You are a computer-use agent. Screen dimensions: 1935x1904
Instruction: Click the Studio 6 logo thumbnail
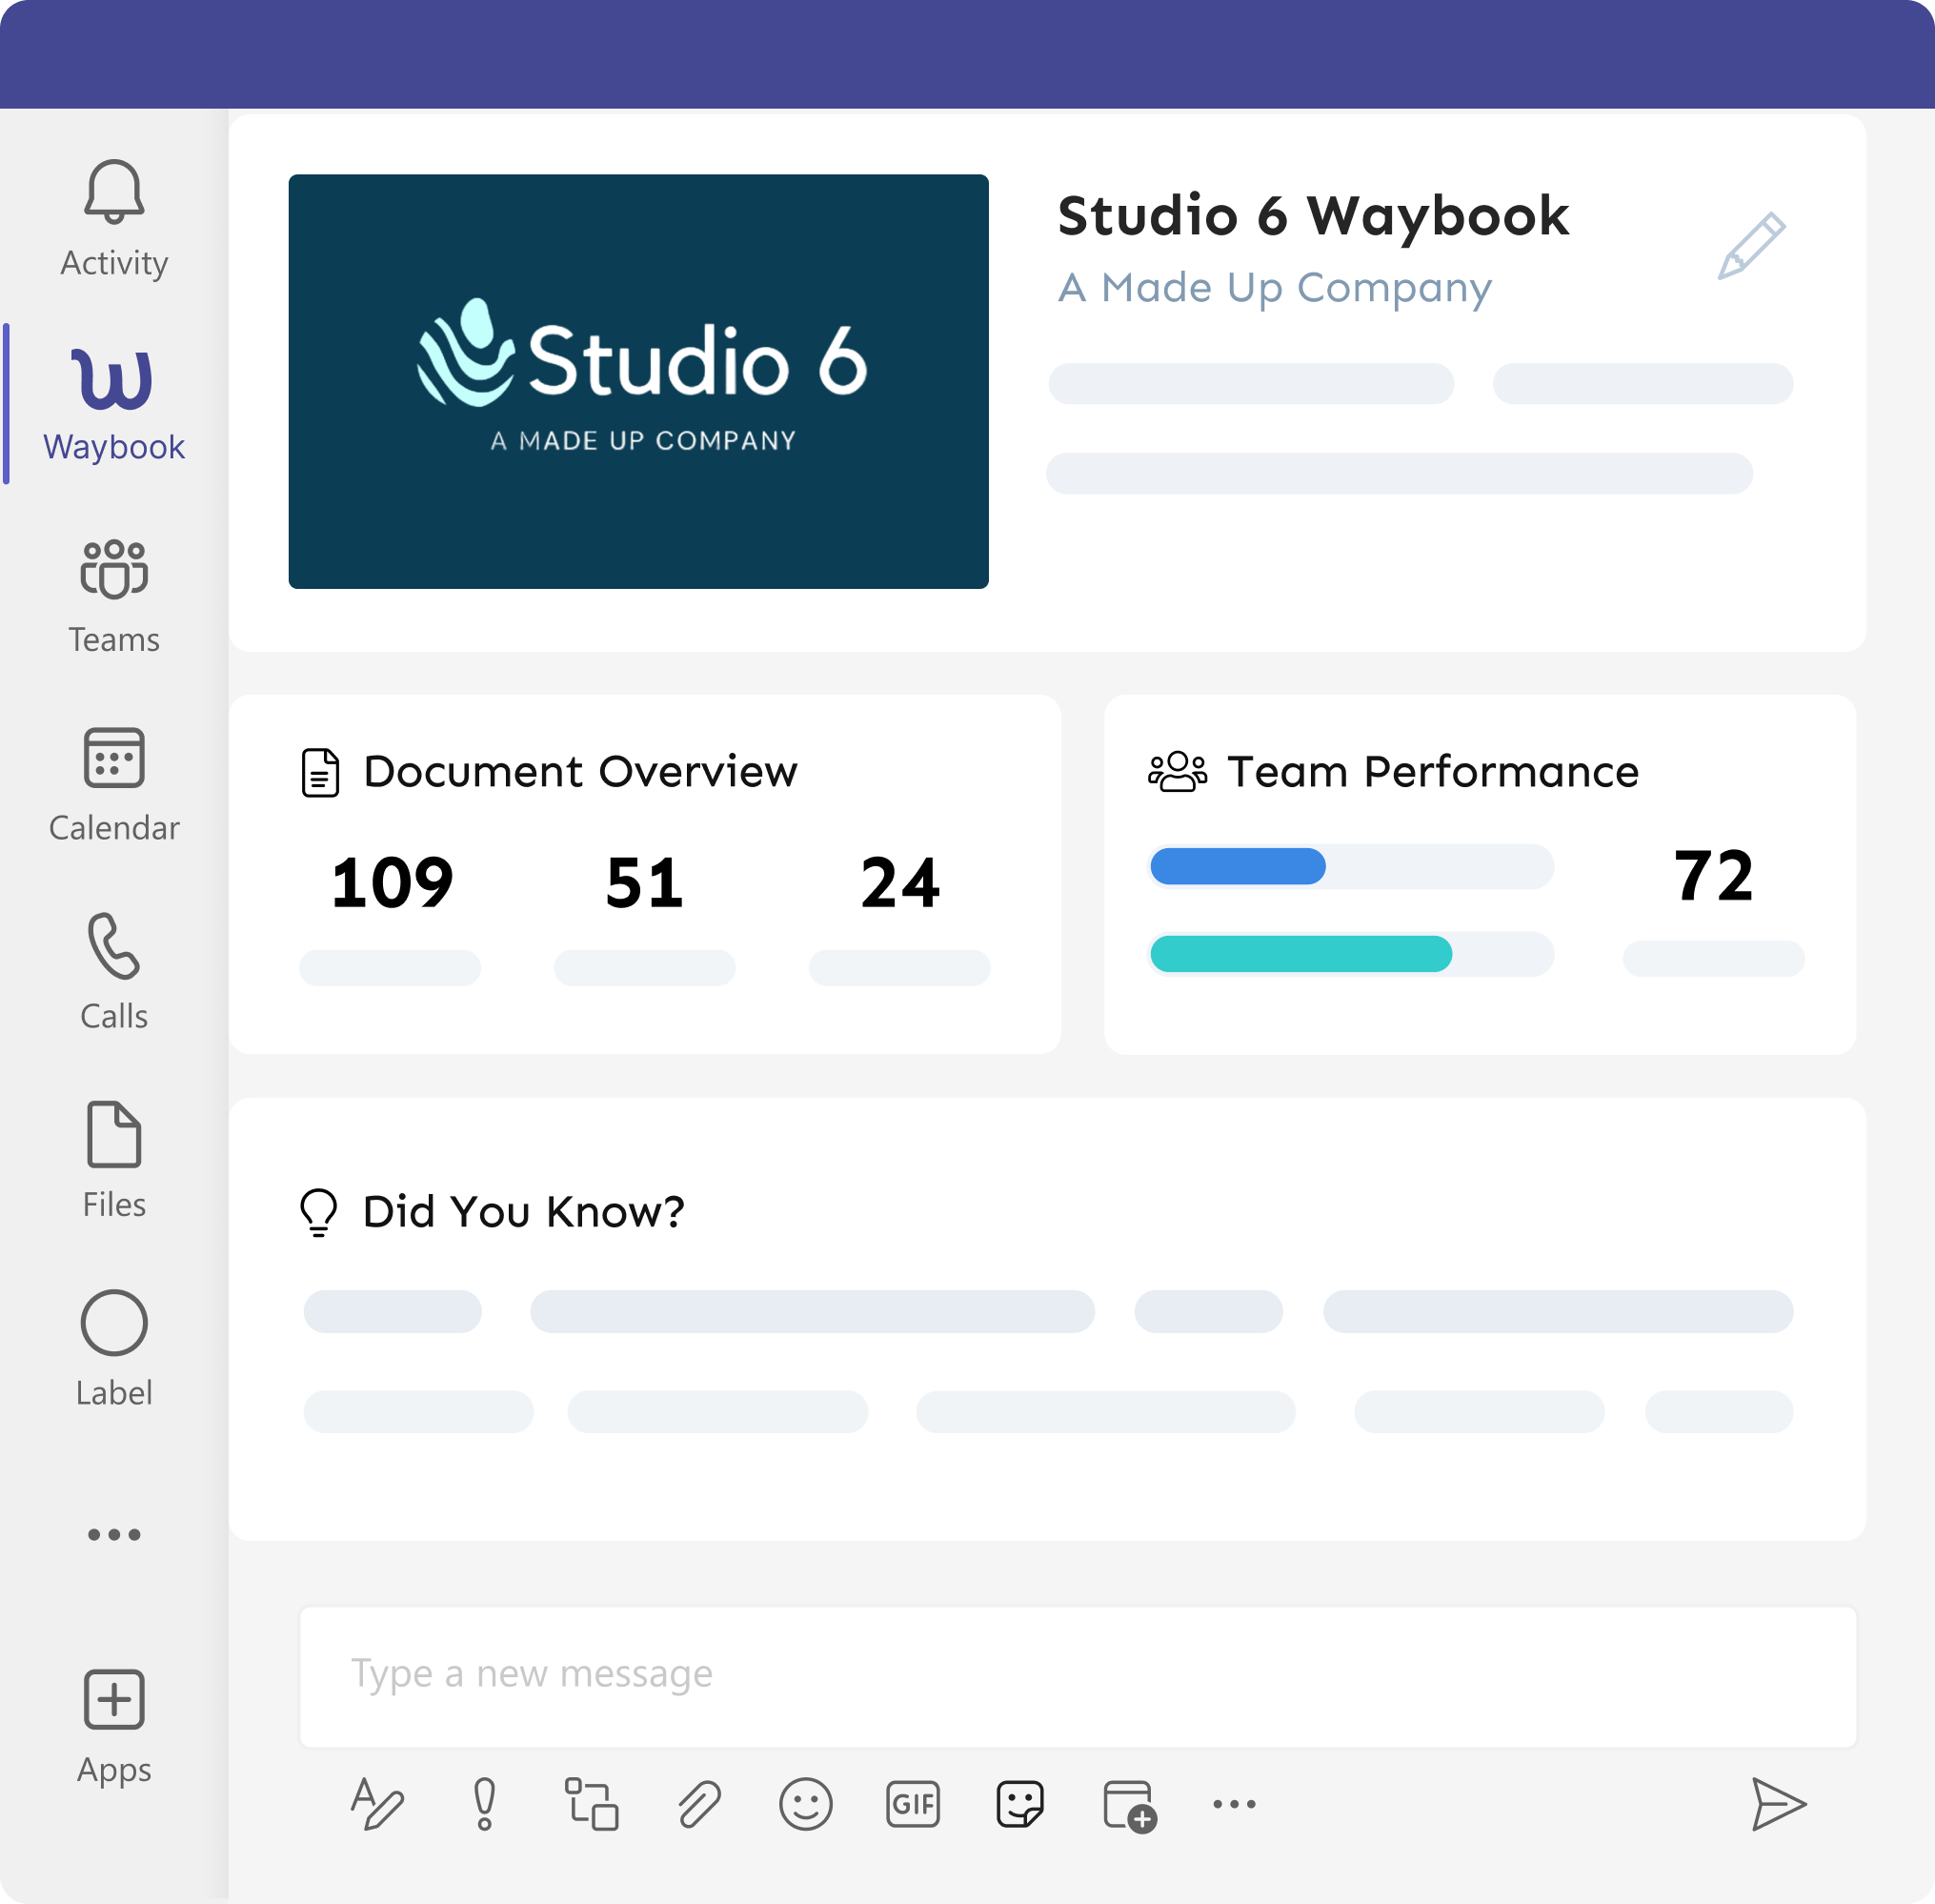pos(638,381)
